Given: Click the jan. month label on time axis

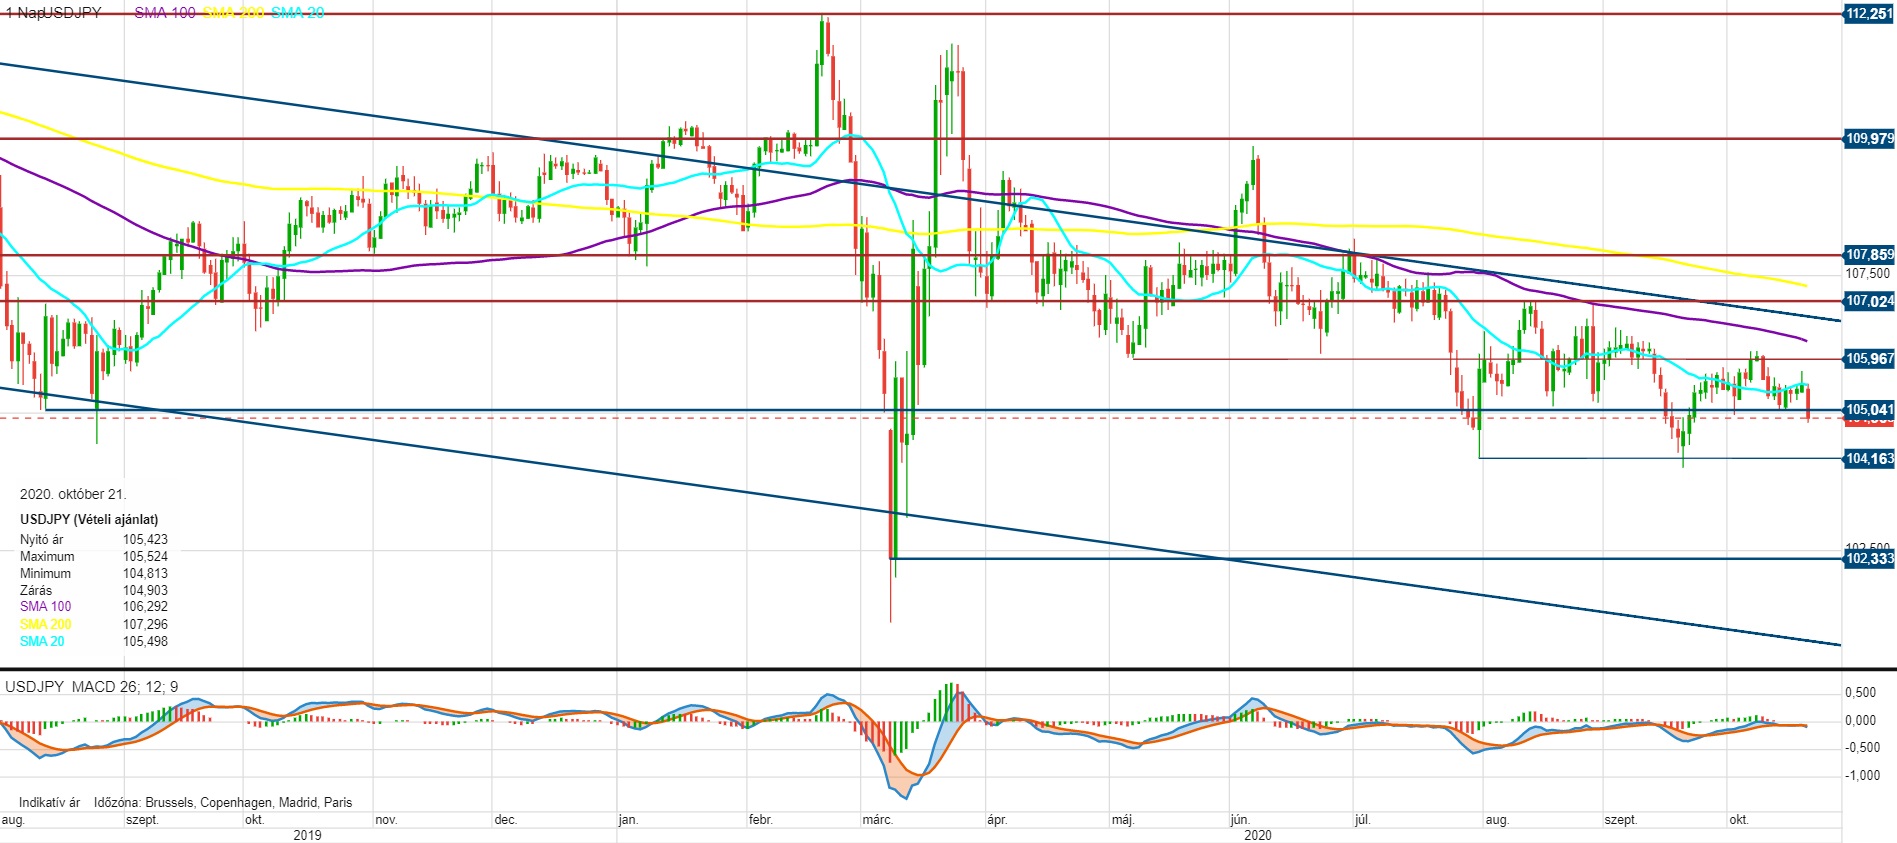Looking at the screenshot, I should [x=628, y=820].
